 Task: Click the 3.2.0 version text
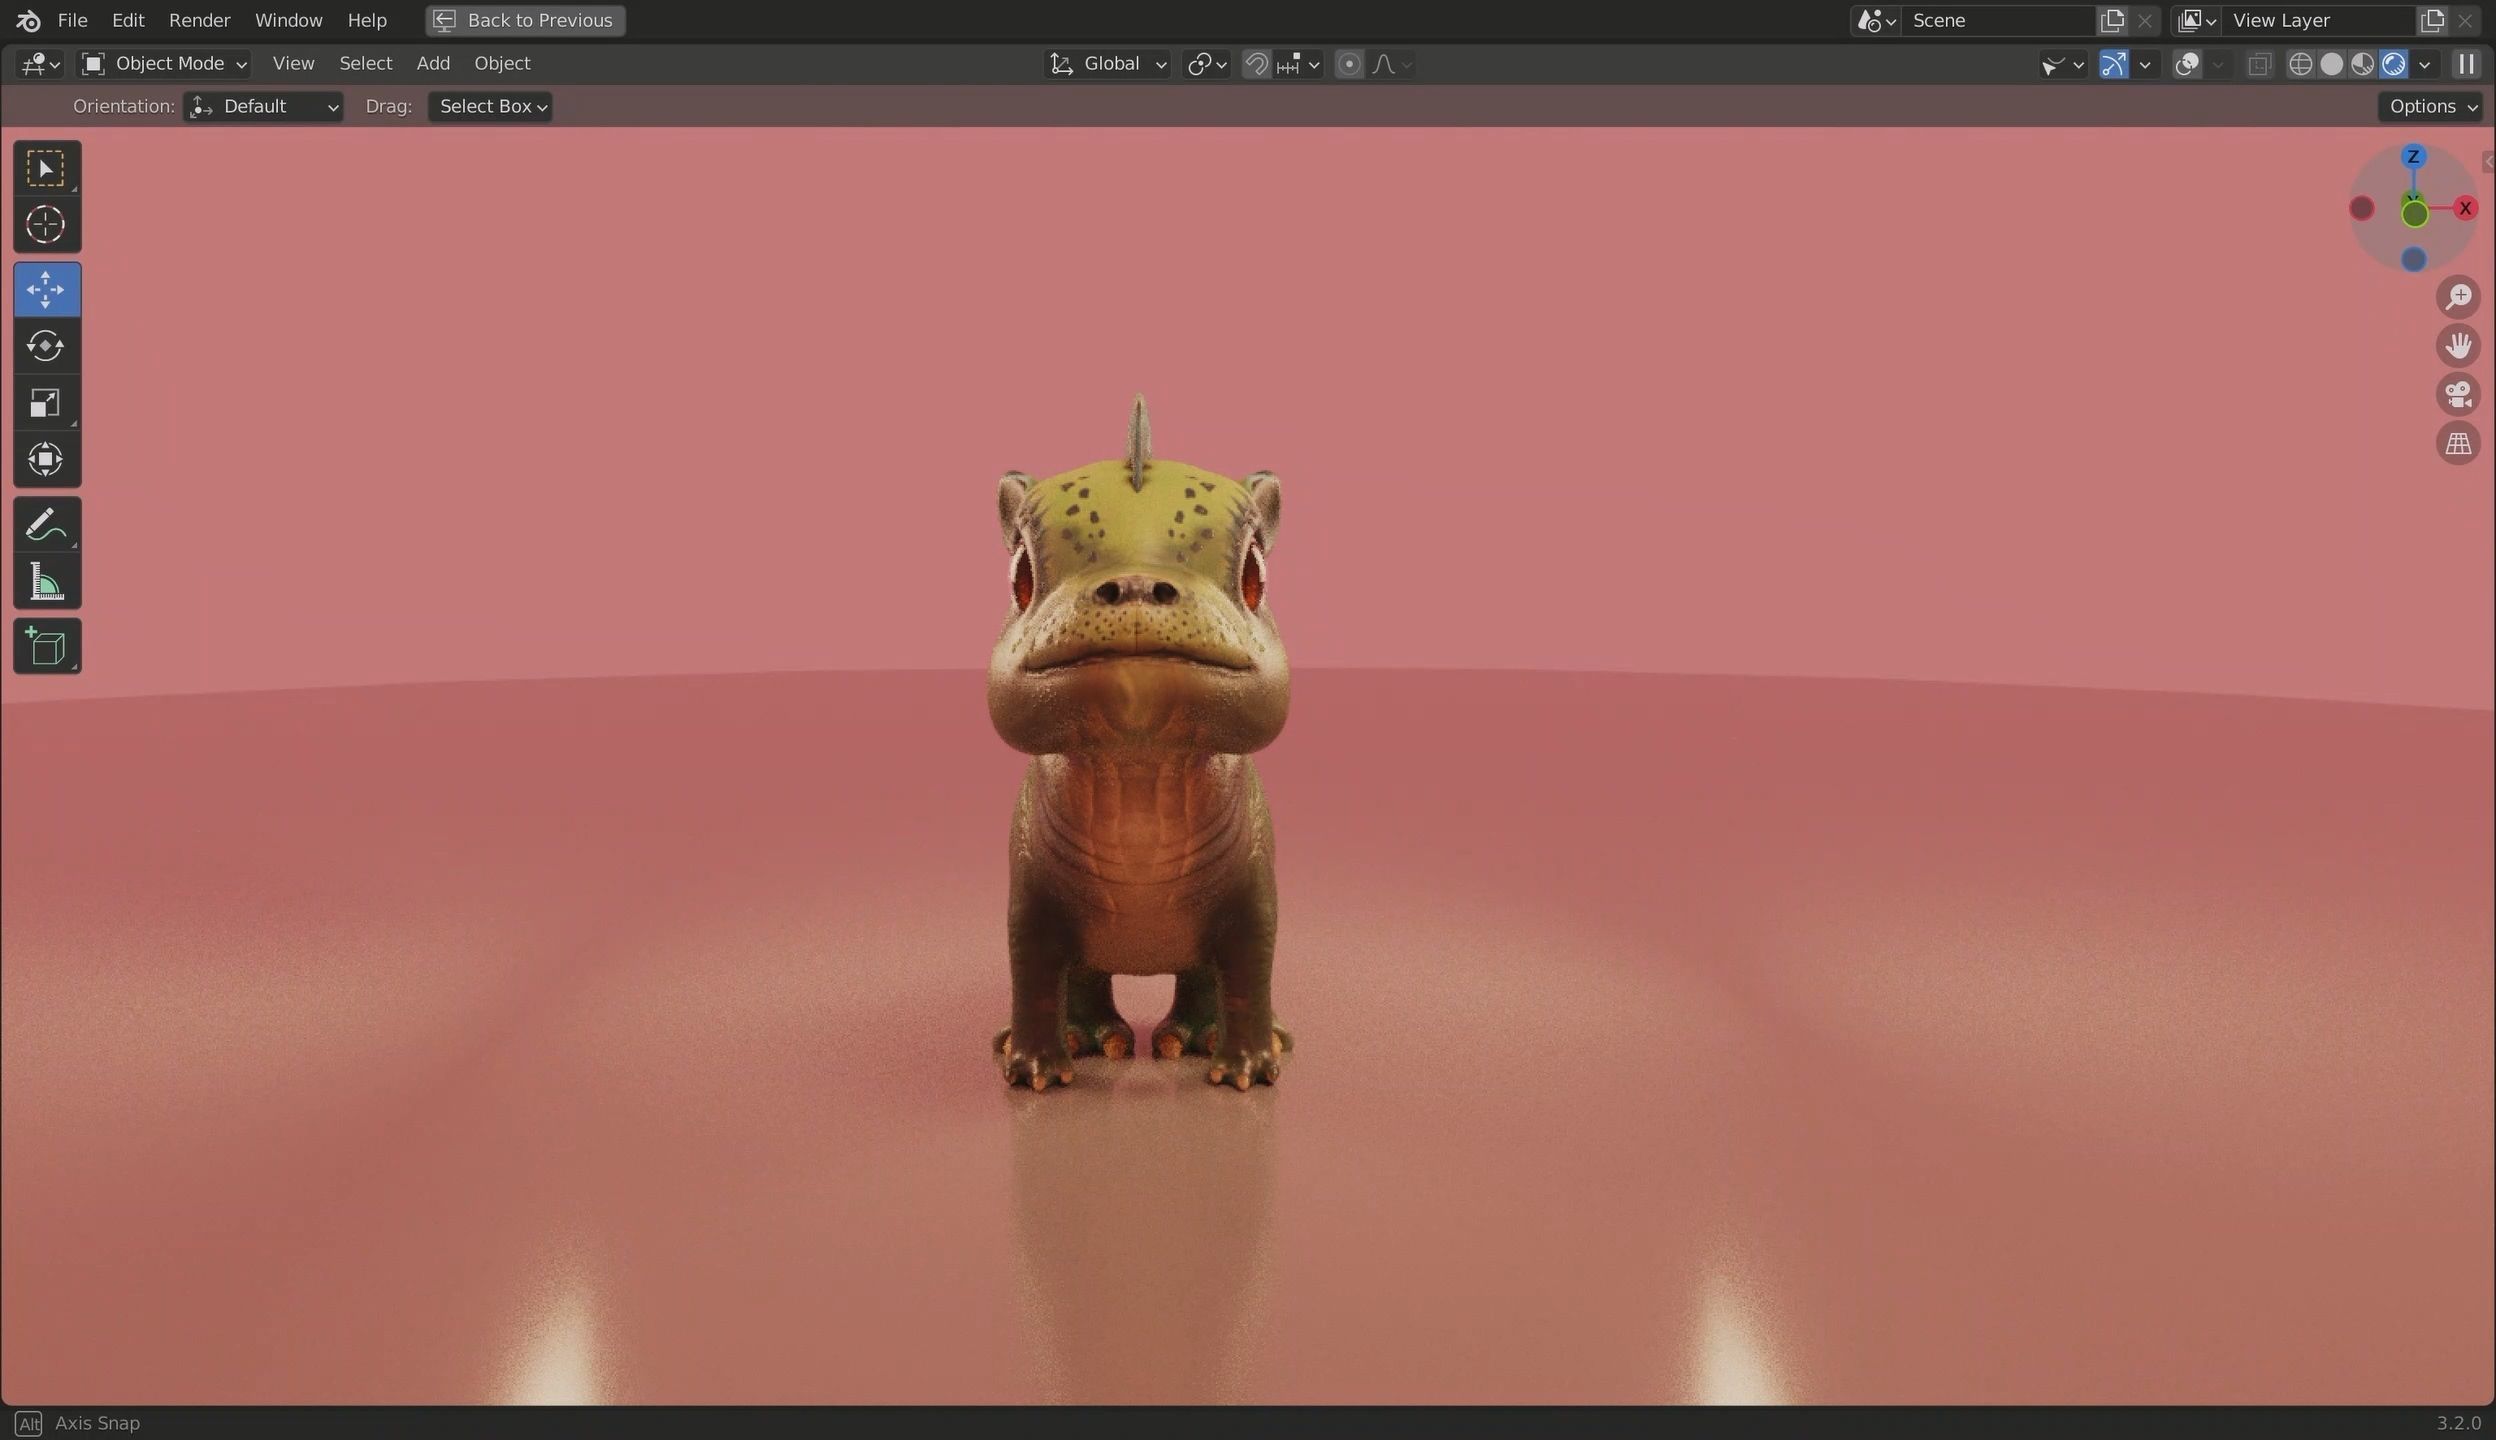coord(2458,1423)
